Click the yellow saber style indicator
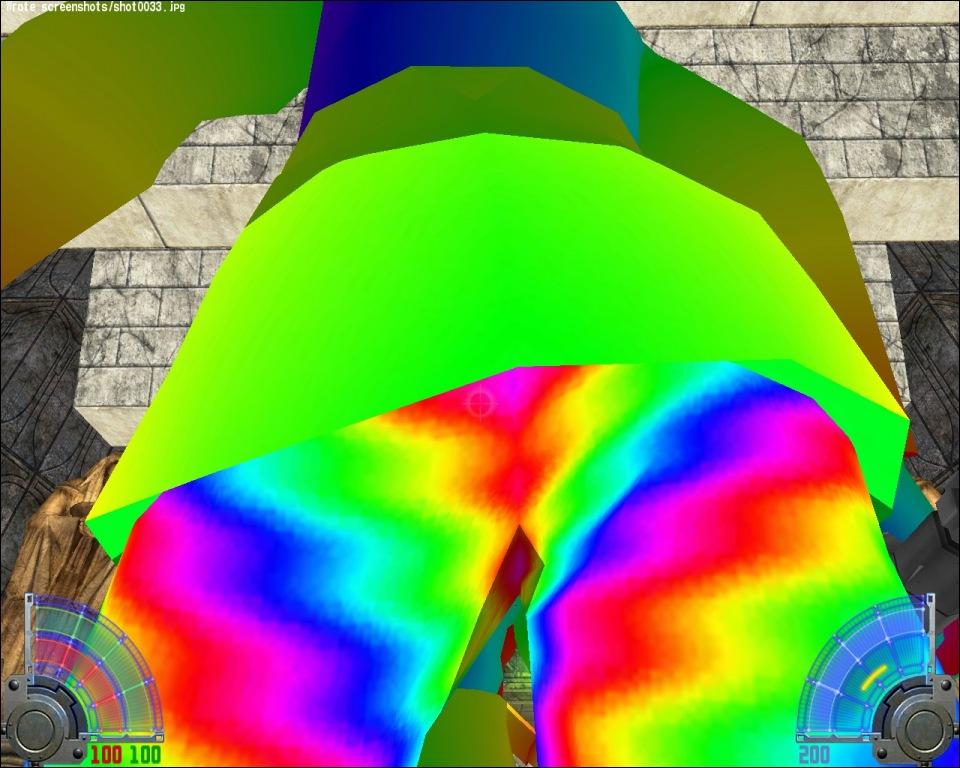960x768 pixels. [x=872, y=678]
